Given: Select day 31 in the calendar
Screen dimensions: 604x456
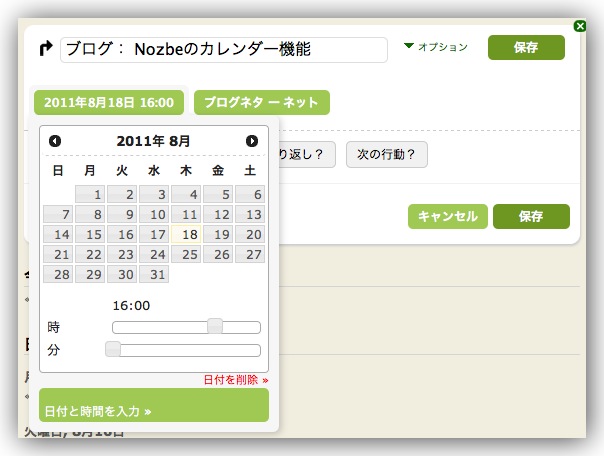Looking at the screenshot, I should (x=154, y=274).
